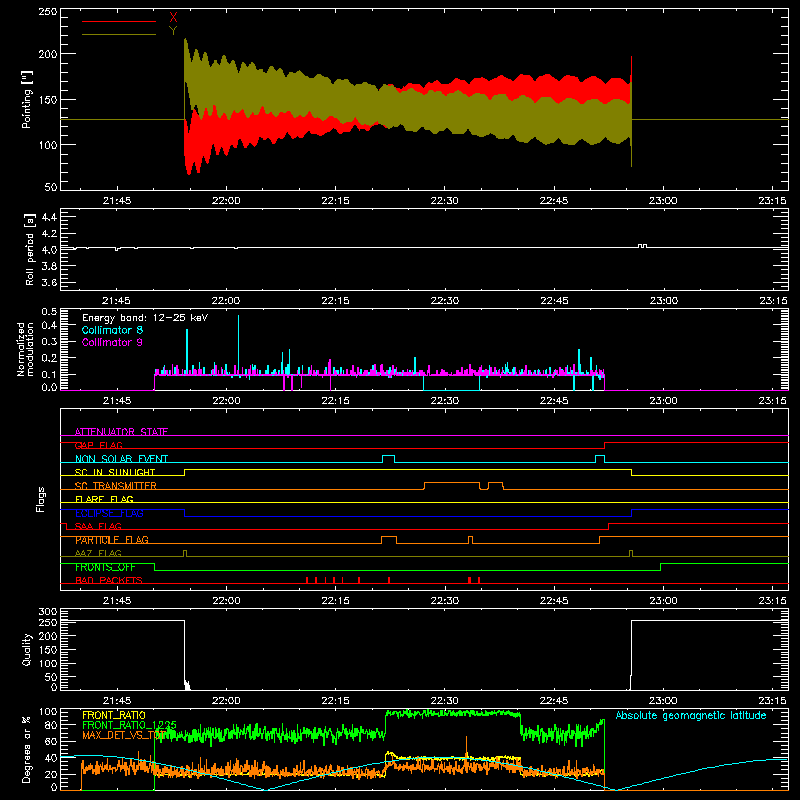Click the small bump on Roll period curve
The width and height of the screenshot is (800, 800).
click(x=643, y=246)
